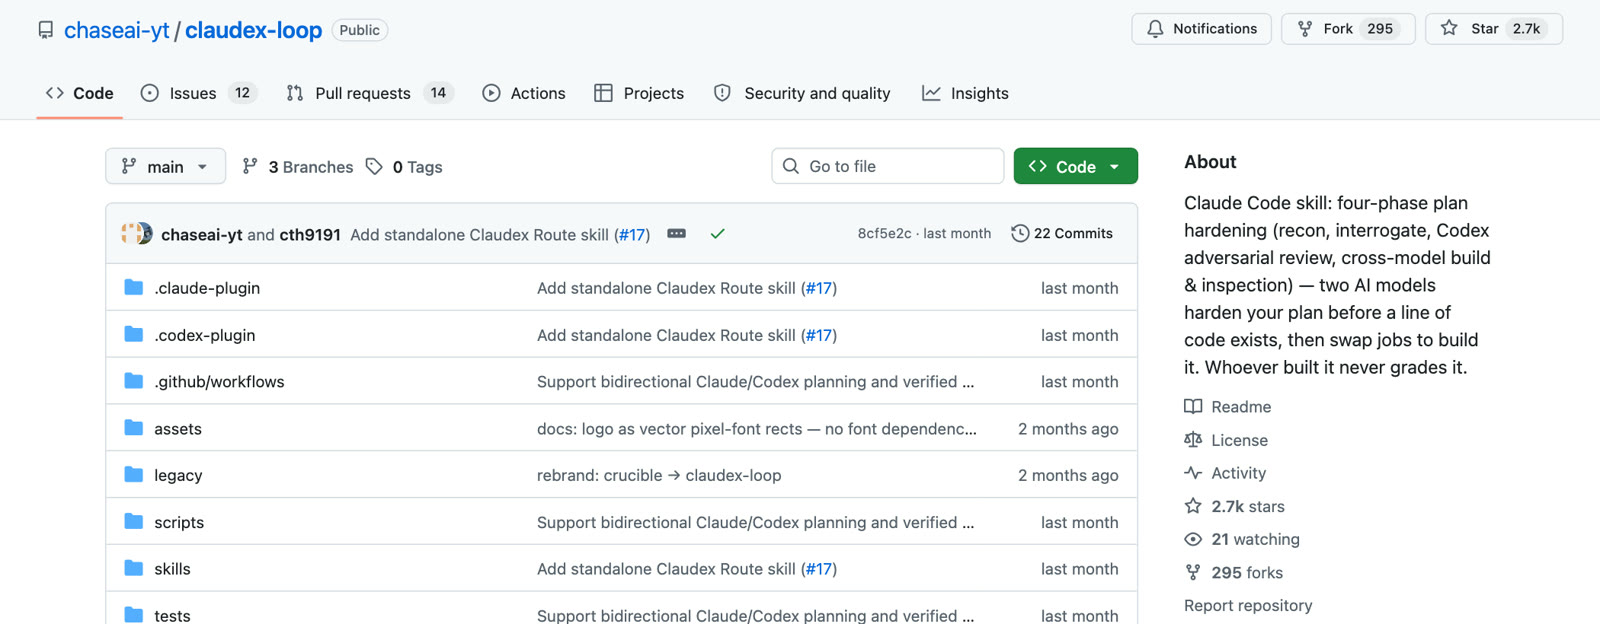Open the skills folder
Viewport: 1600px width, 624px height.
coord(172,569)
